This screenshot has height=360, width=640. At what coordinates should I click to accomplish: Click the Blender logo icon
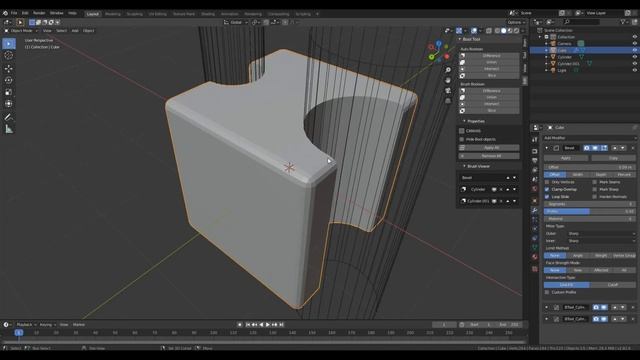point(5,13)
